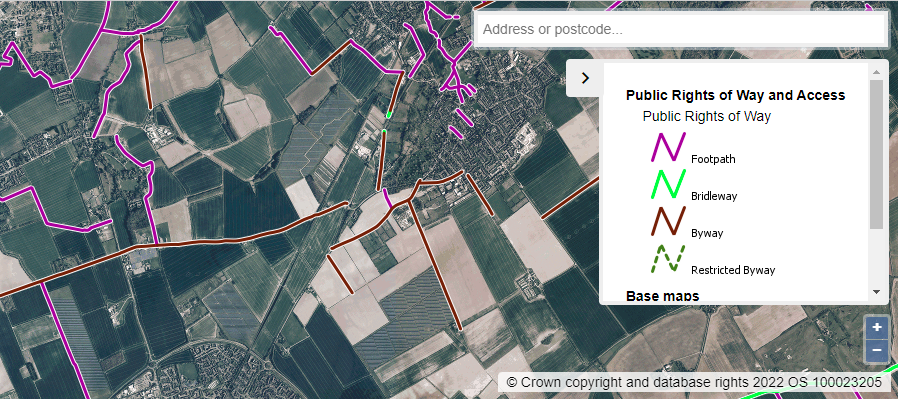Click the legend scrollbar up arrow
Image resolution: width=898 pixels, height=399 pixels.
click(876, 72)
